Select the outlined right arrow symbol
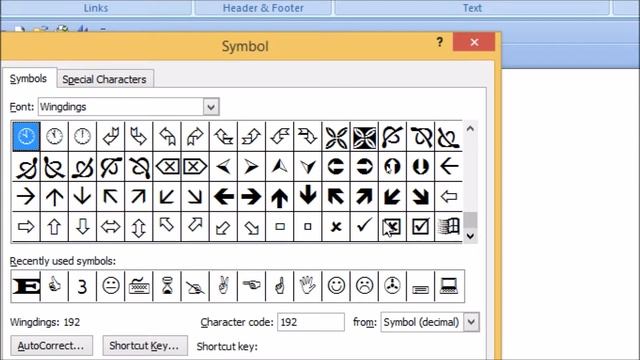This screenshot has width=640, height=360. point(26,227)
